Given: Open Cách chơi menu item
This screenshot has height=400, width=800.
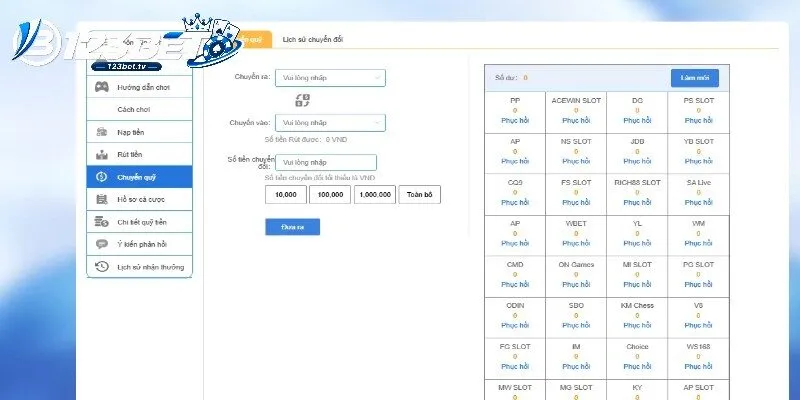Looking at the screenshot, I should click(139, 109).
